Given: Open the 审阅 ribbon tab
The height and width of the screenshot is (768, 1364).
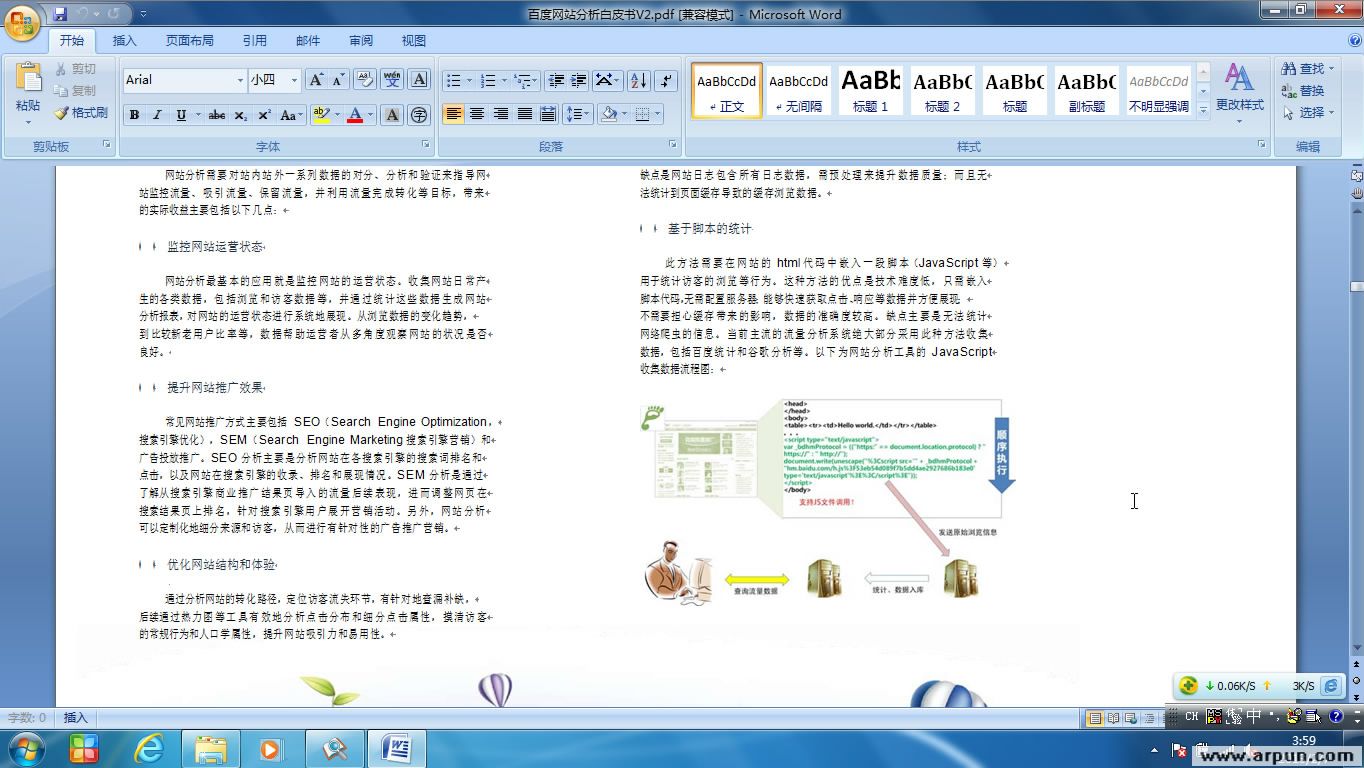Looking at the screenshot, I should (x=361, y=41).
